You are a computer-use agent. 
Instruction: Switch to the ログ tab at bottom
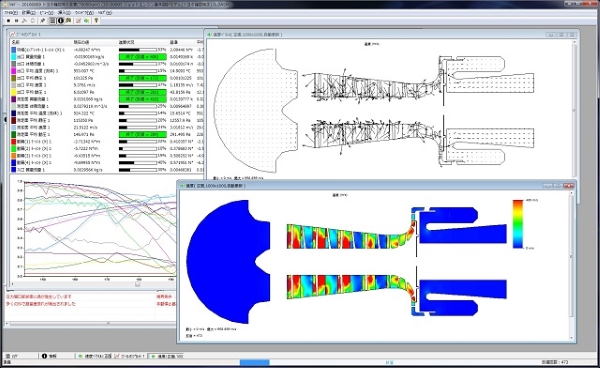(11, 356)
